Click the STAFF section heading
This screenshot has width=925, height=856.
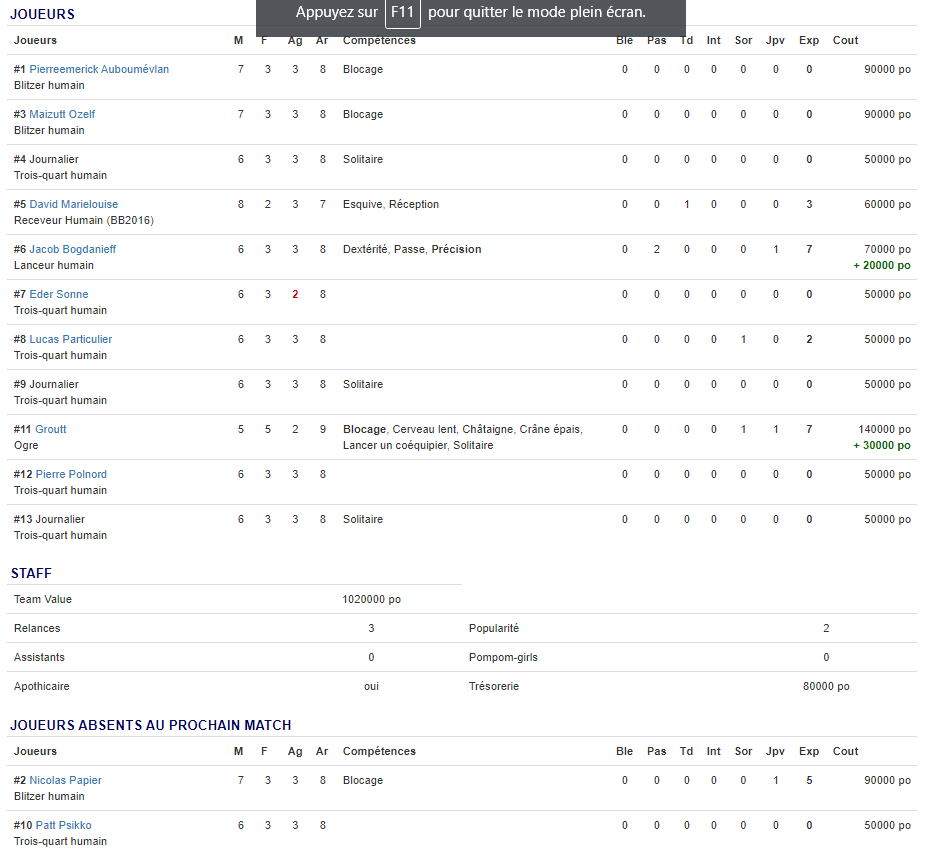[31, 573]
